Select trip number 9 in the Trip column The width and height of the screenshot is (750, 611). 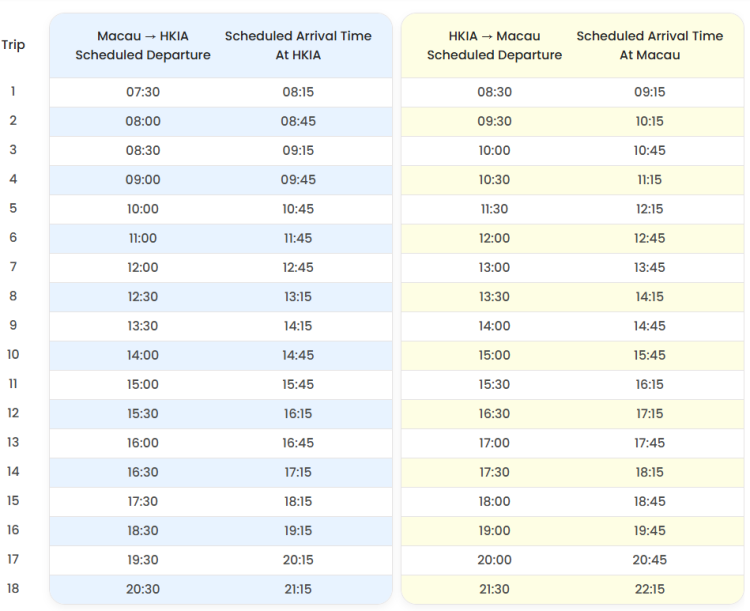point(13,325)
